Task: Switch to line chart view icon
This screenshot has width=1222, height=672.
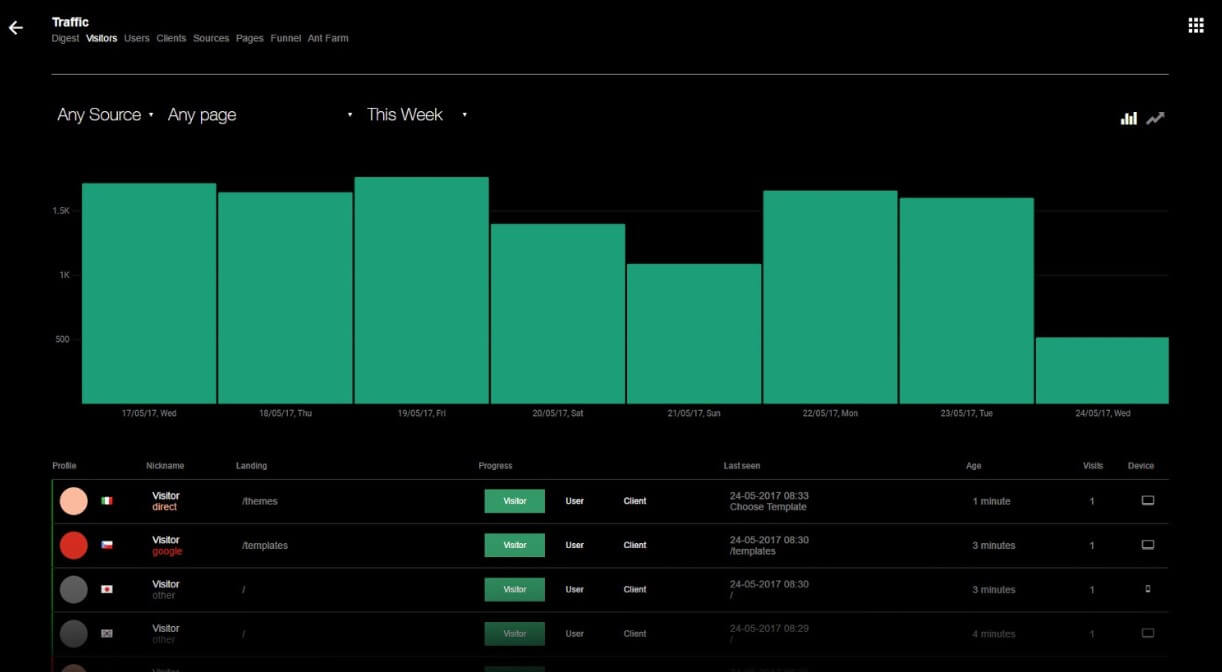Action: 1155,118
